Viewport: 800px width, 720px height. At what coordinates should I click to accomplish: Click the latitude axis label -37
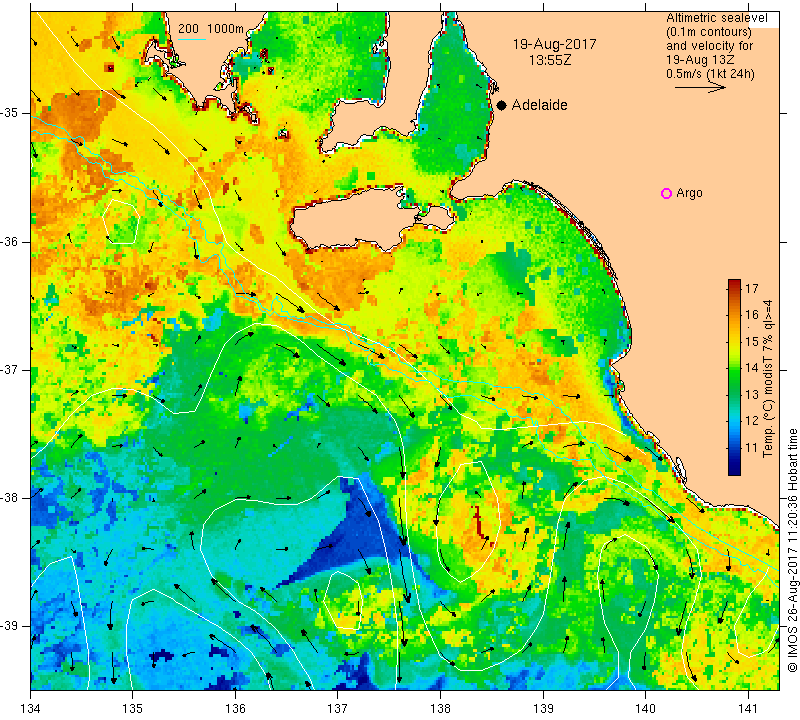point(10,369)
